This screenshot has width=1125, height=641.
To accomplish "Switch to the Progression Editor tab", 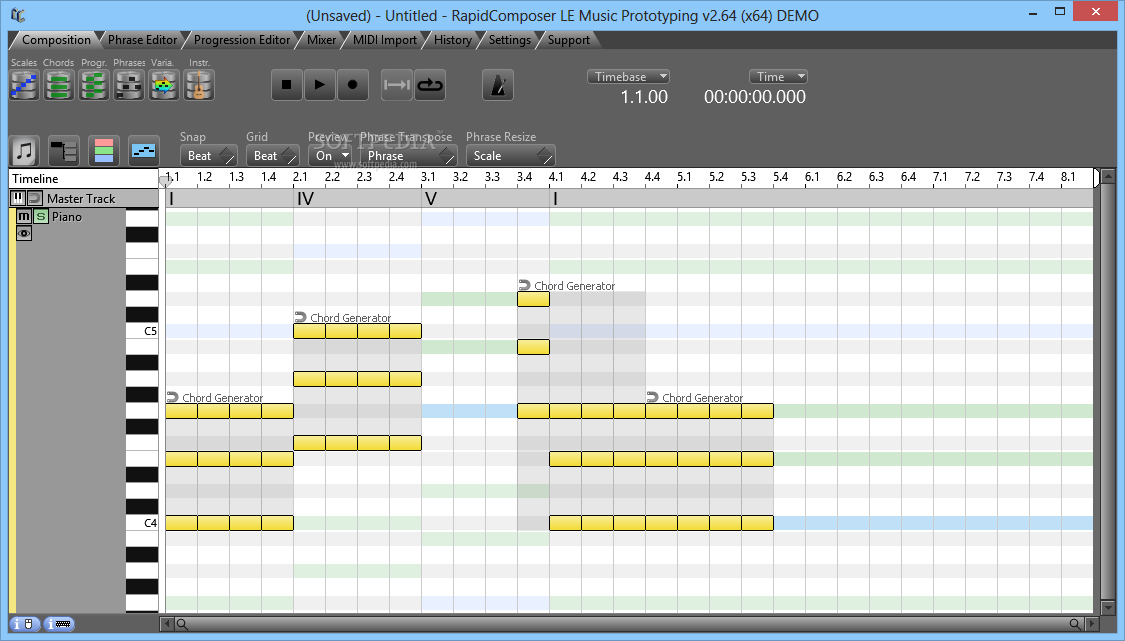I will (x=242, y=40).
